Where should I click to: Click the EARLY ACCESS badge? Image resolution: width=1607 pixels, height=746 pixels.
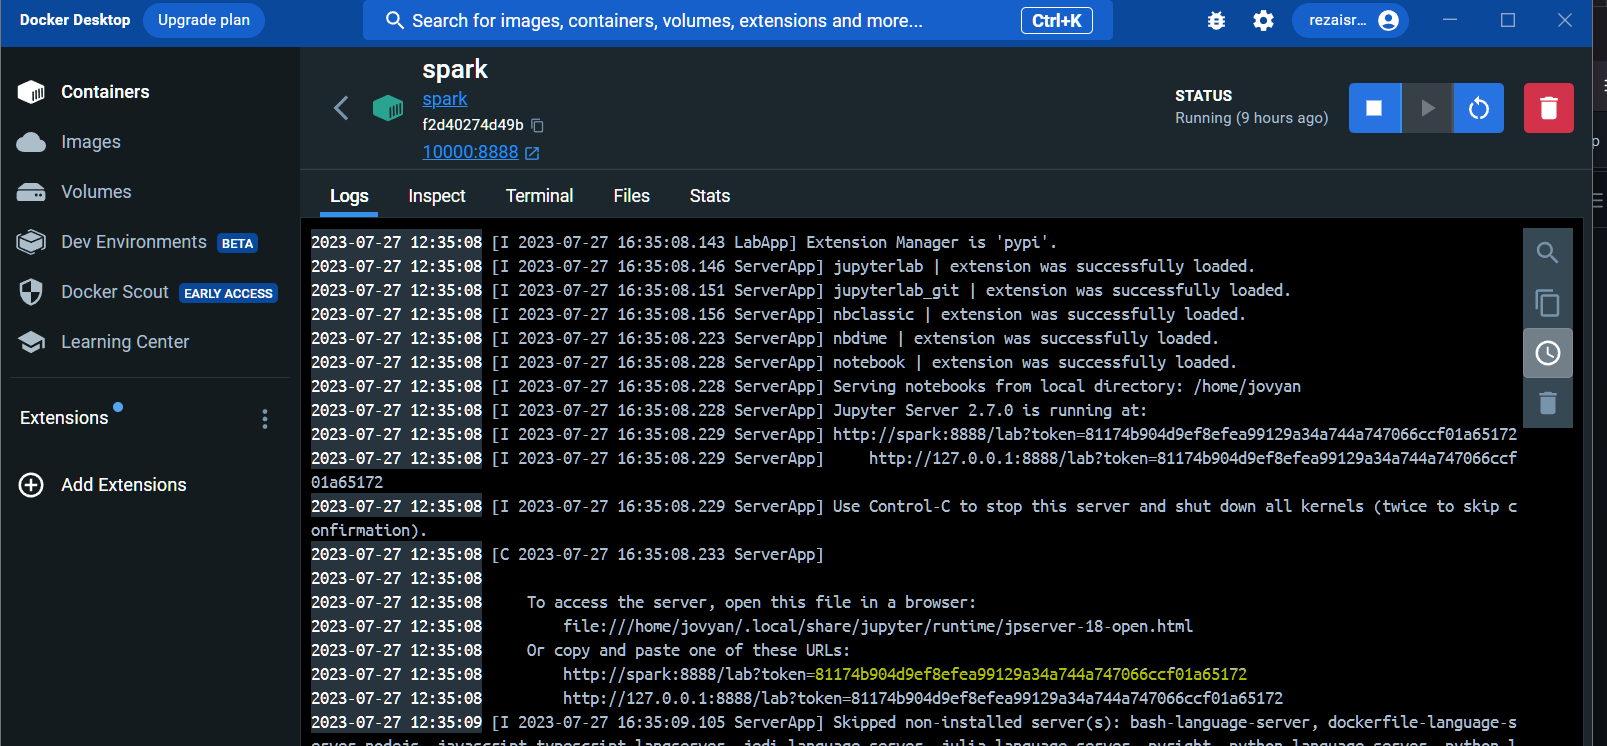coord(228,293)
